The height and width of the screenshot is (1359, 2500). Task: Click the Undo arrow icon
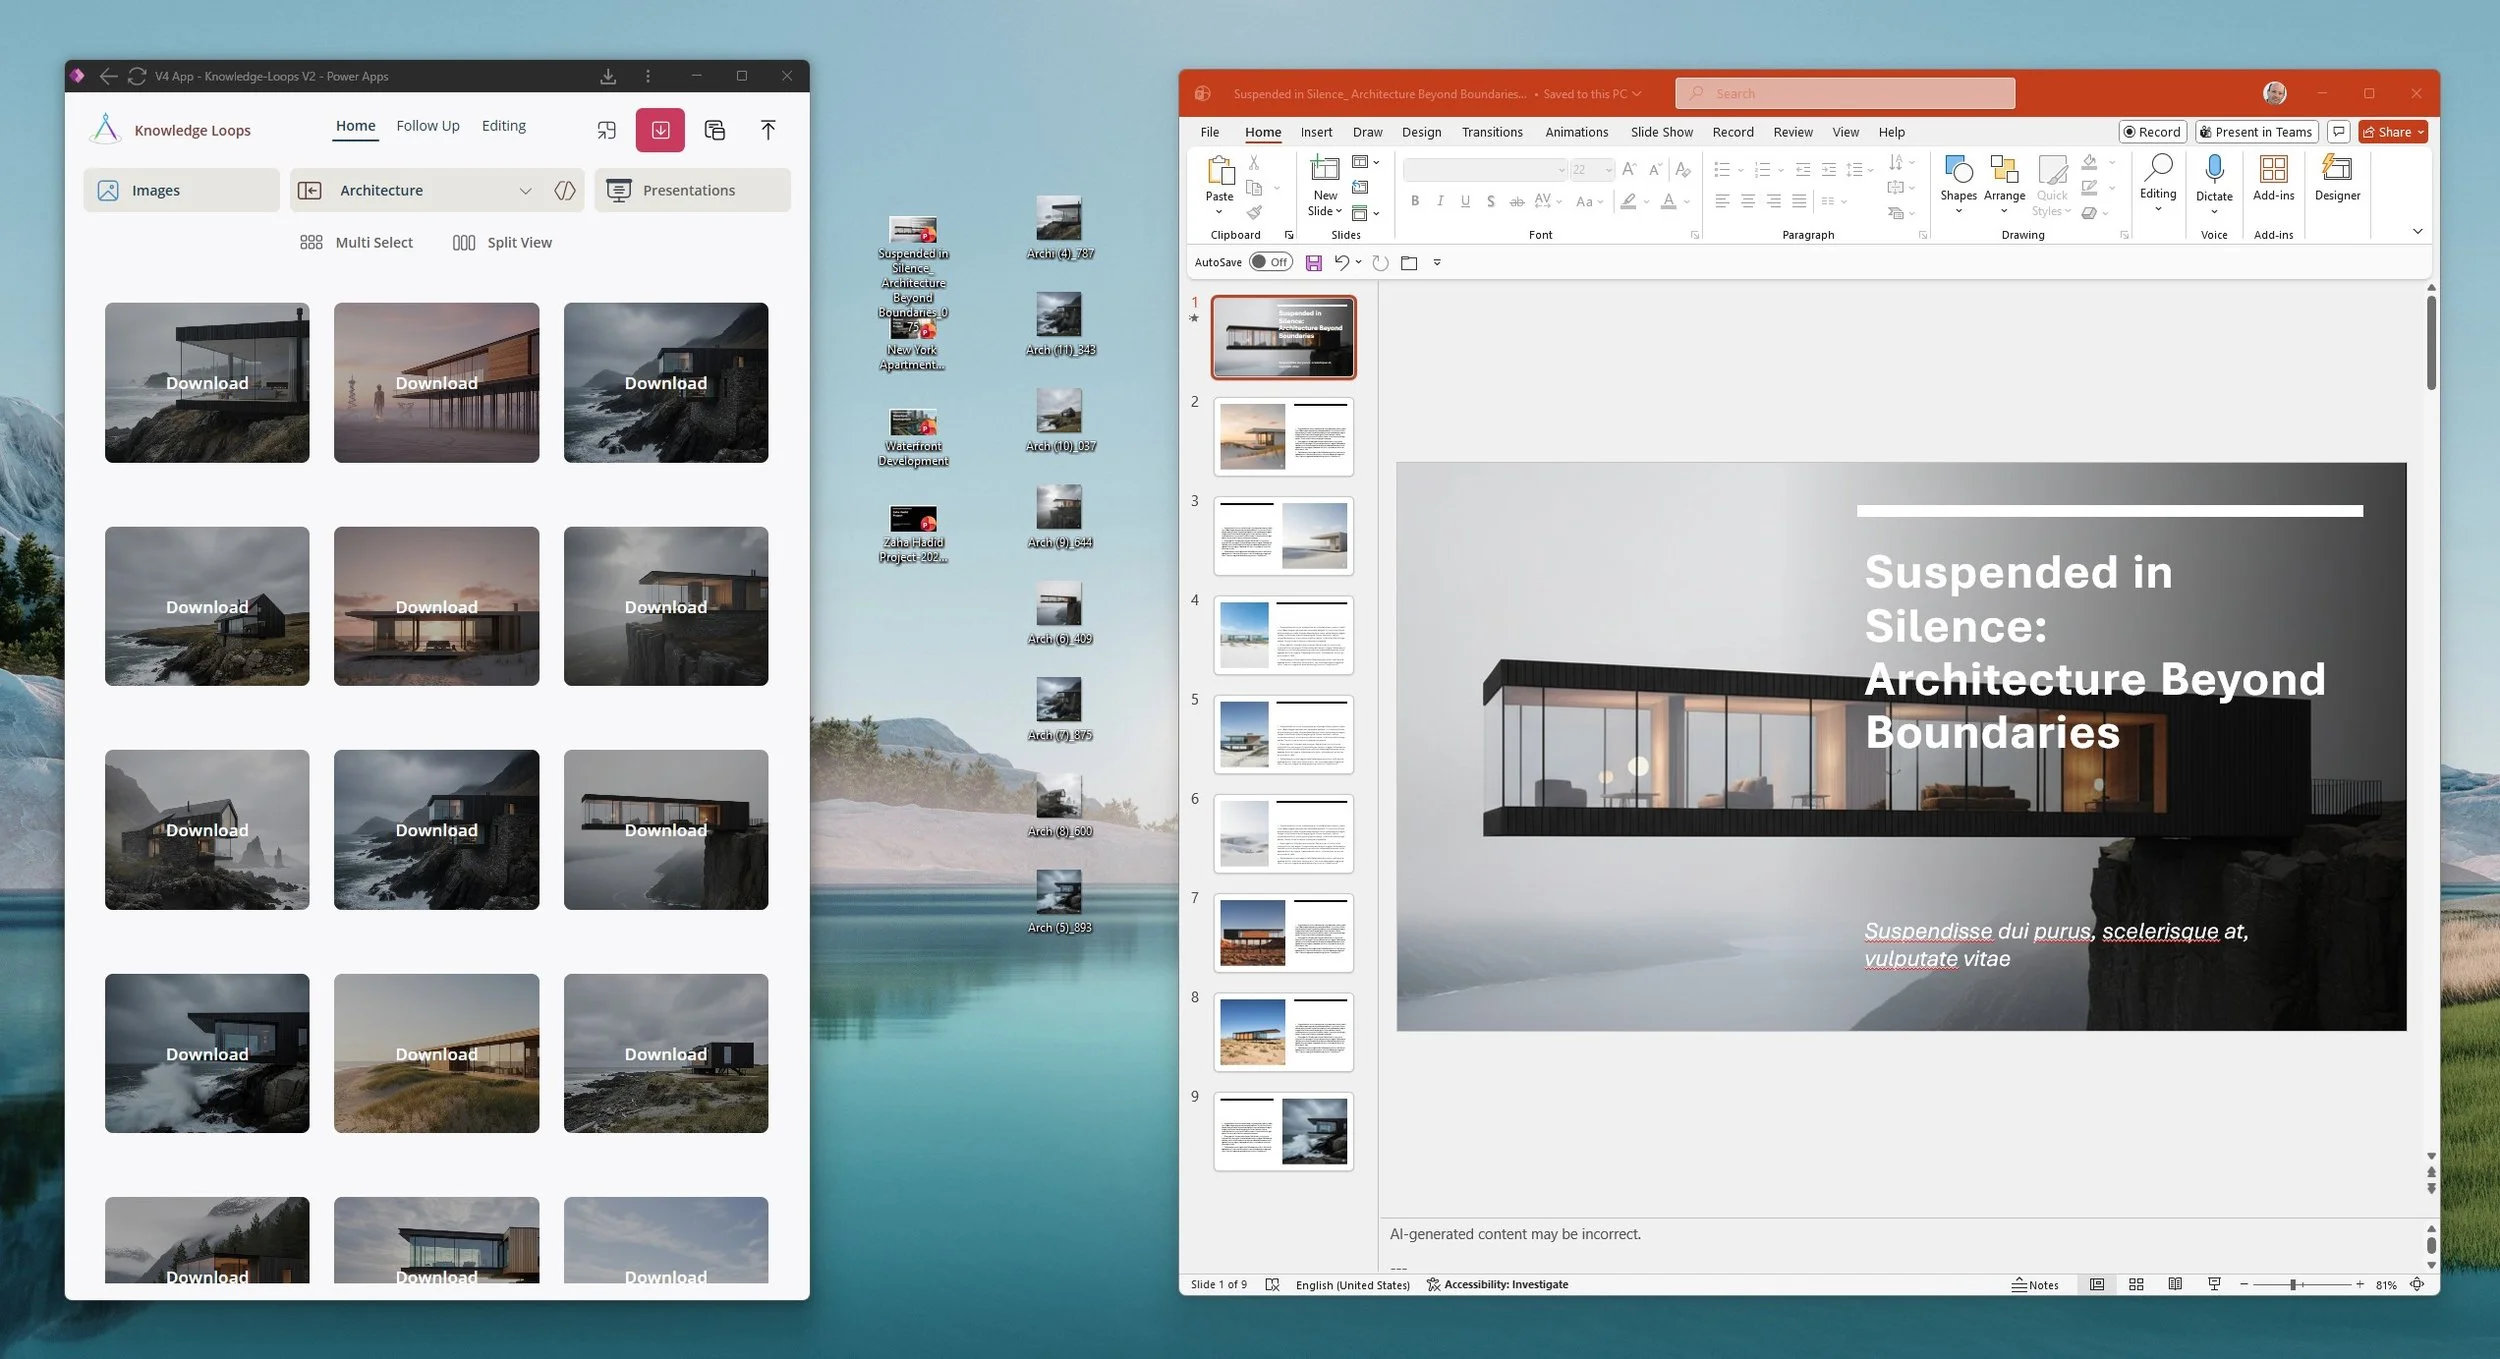pyautogui.click(x=1341, y=262)
